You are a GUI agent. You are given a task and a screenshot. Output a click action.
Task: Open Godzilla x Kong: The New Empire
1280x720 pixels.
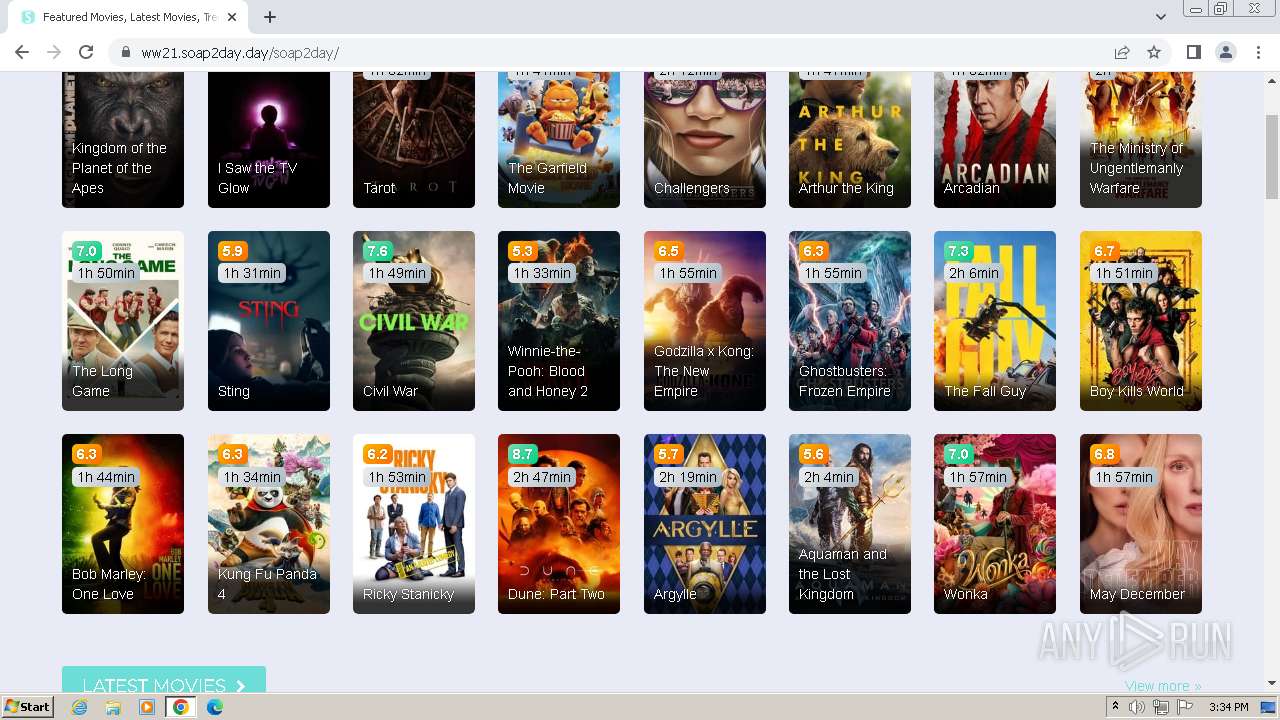705,321
